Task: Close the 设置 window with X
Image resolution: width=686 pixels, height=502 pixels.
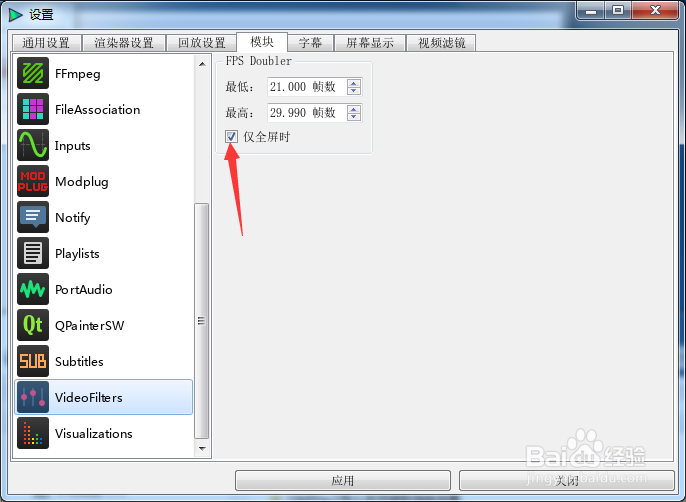Action: click(x=655, y=11)
